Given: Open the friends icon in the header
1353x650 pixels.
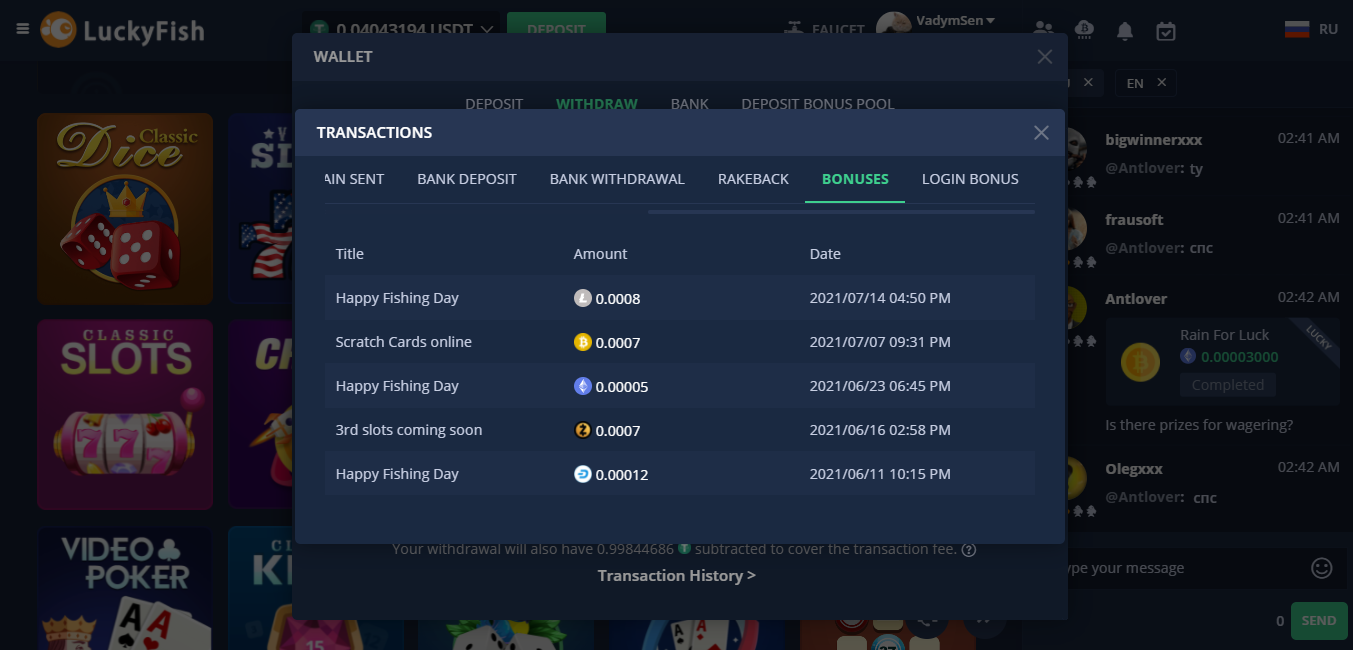Looking at the screenshot, I should click(1043, 30).
